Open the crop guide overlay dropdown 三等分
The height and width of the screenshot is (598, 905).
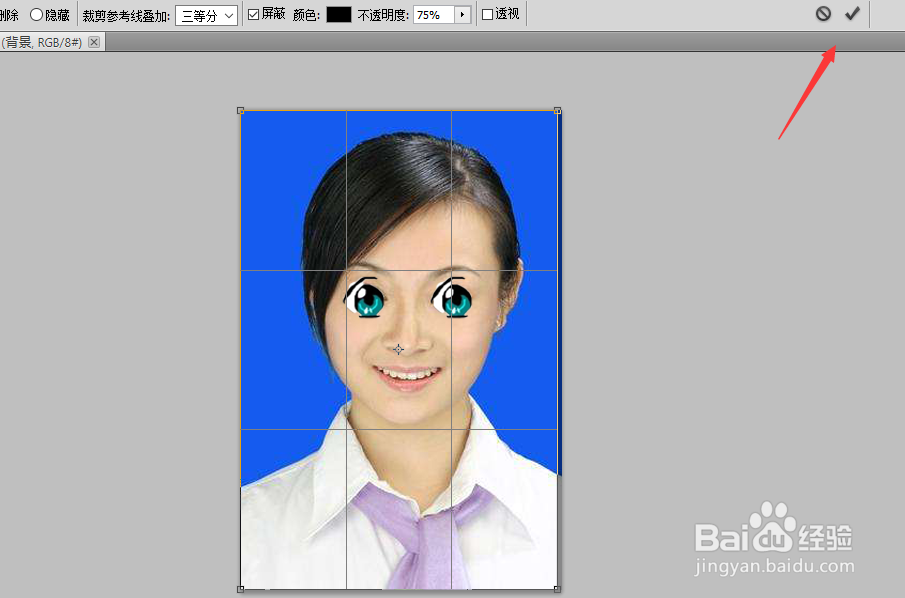pos(207,16)
